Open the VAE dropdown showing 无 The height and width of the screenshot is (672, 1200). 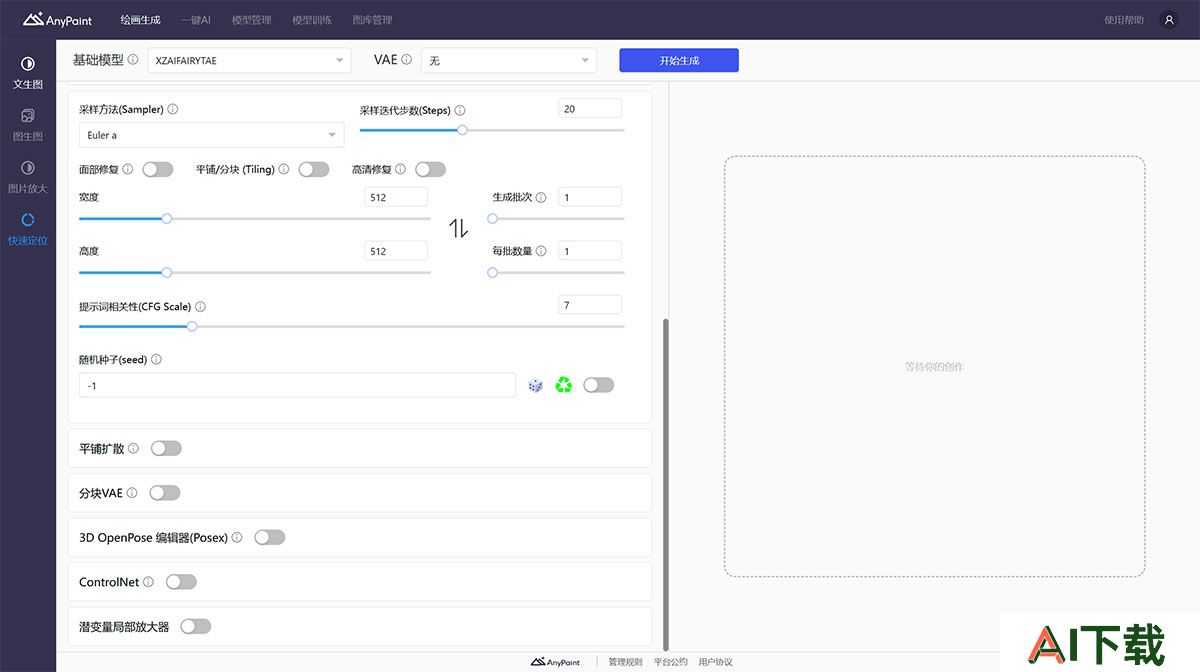[x=509, y=60]
